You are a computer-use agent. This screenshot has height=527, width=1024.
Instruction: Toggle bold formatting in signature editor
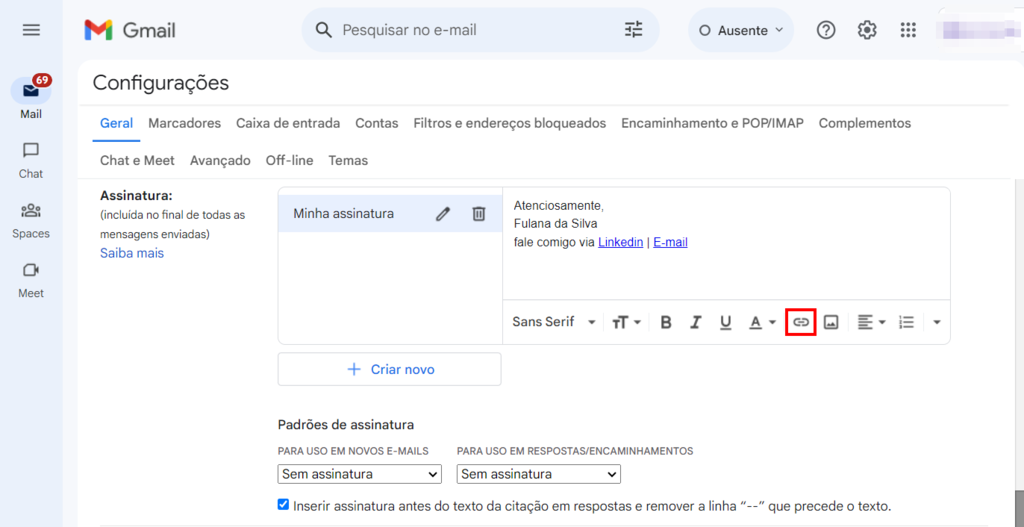pos(665,322)
